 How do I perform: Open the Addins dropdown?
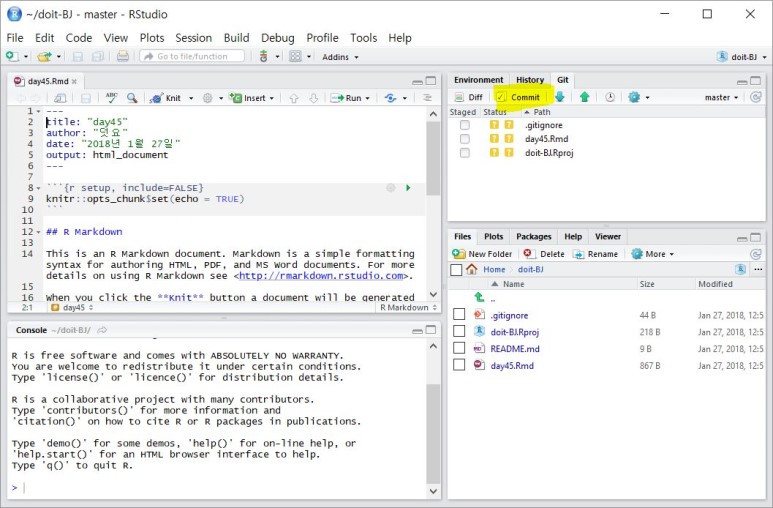click(340, 57)
